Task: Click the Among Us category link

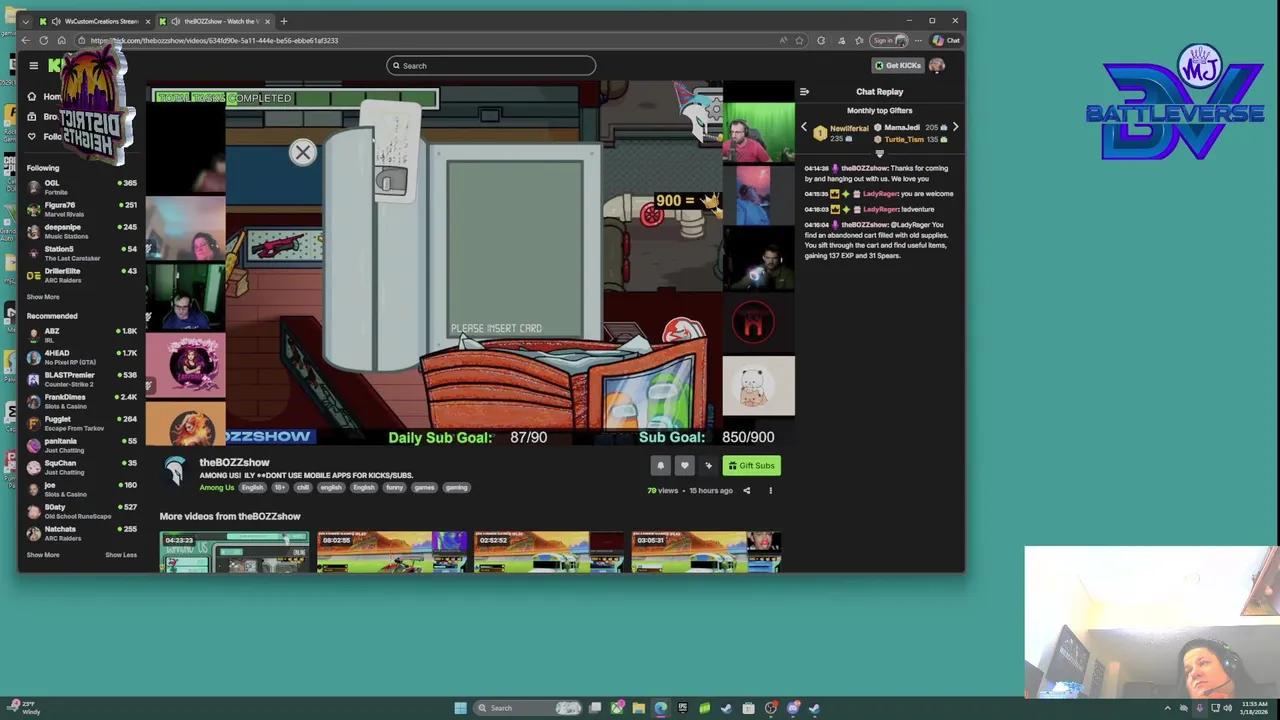Action: tap(217, 488)
